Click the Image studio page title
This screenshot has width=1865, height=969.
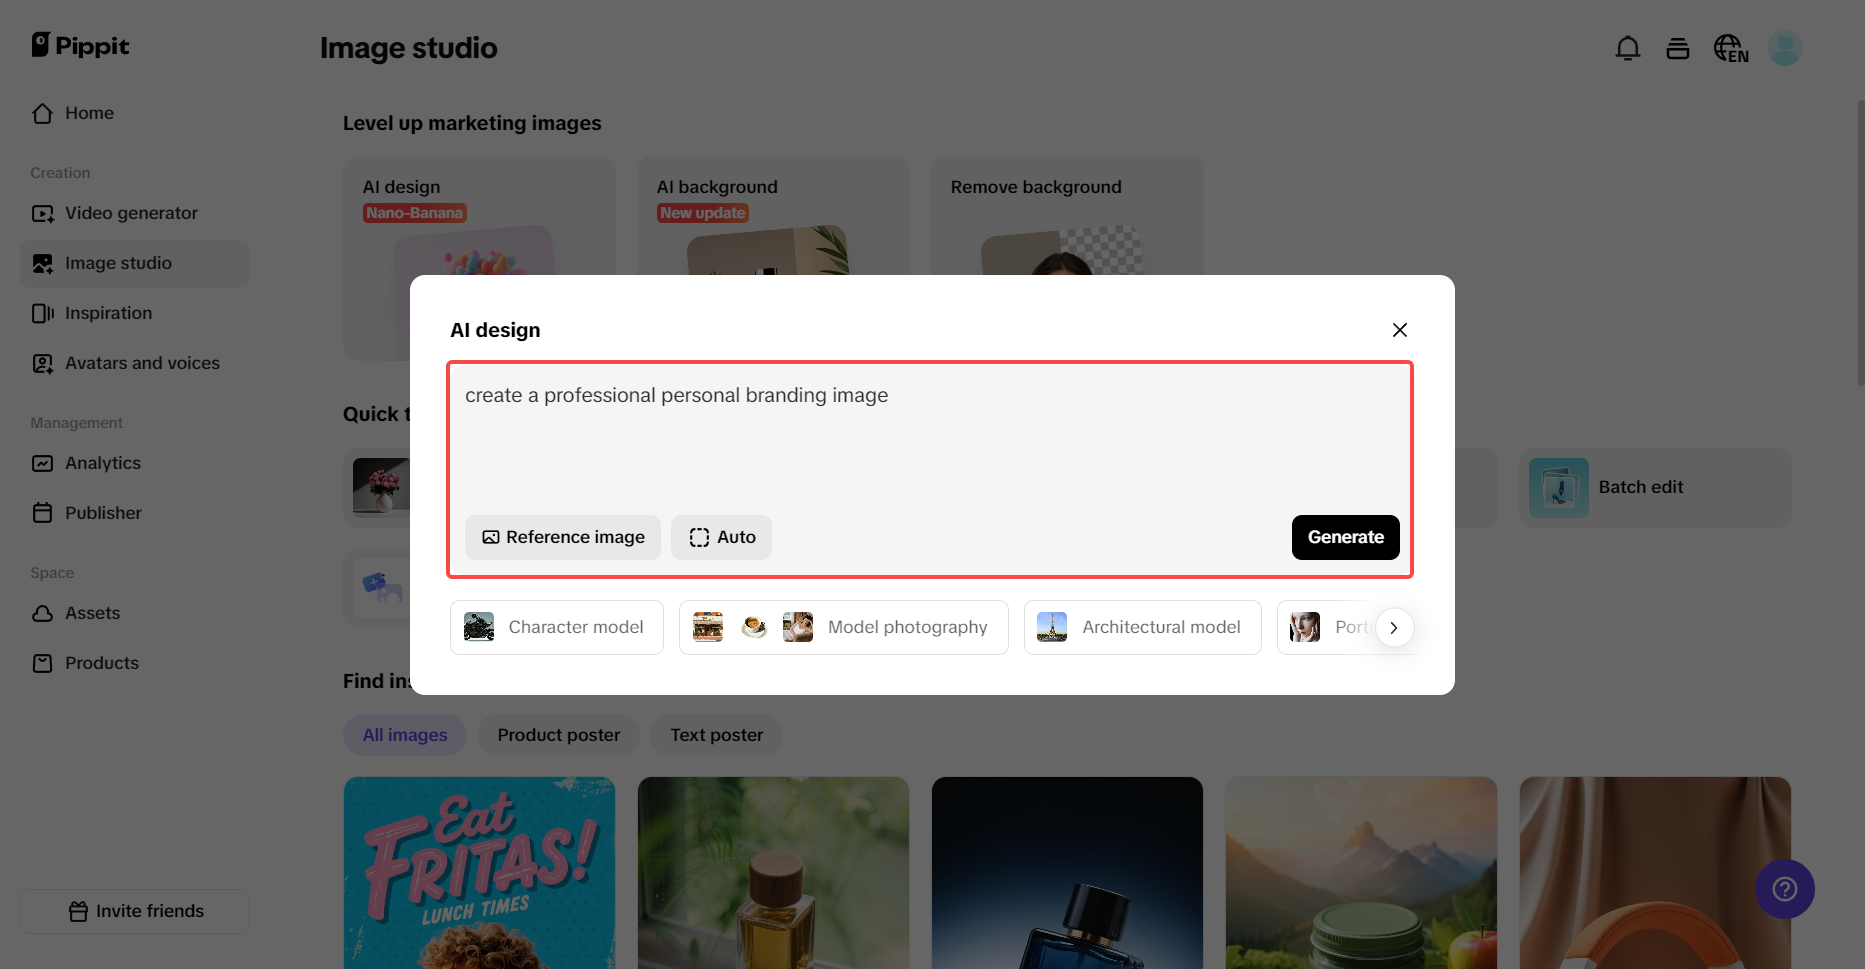[x=408, y=48]
